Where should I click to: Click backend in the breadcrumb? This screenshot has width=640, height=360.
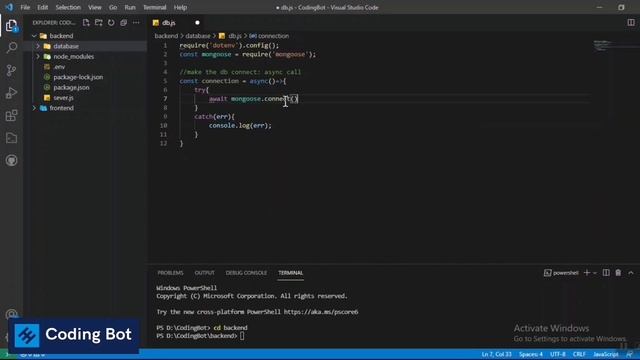coord(166,36)
